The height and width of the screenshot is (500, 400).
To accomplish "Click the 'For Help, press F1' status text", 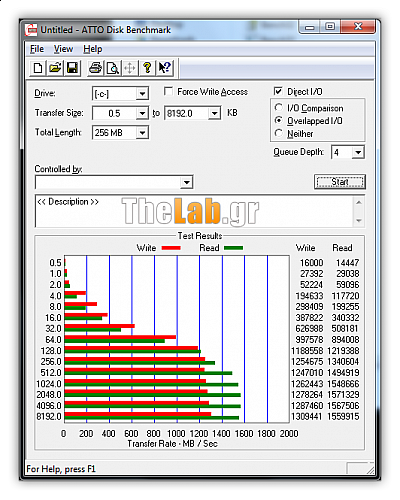I will tap(61, 469).
